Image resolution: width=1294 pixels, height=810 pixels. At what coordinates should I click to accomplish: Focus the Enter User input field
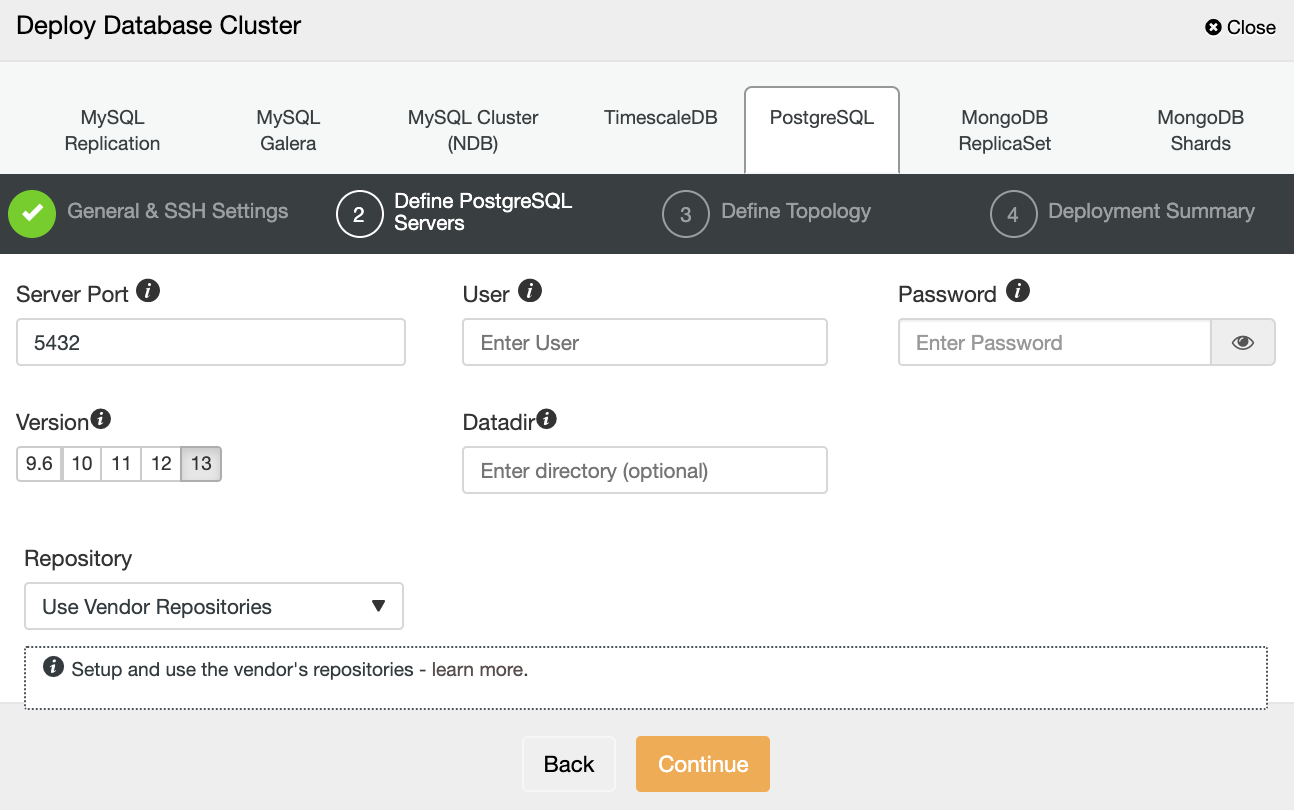coord(645,342)
